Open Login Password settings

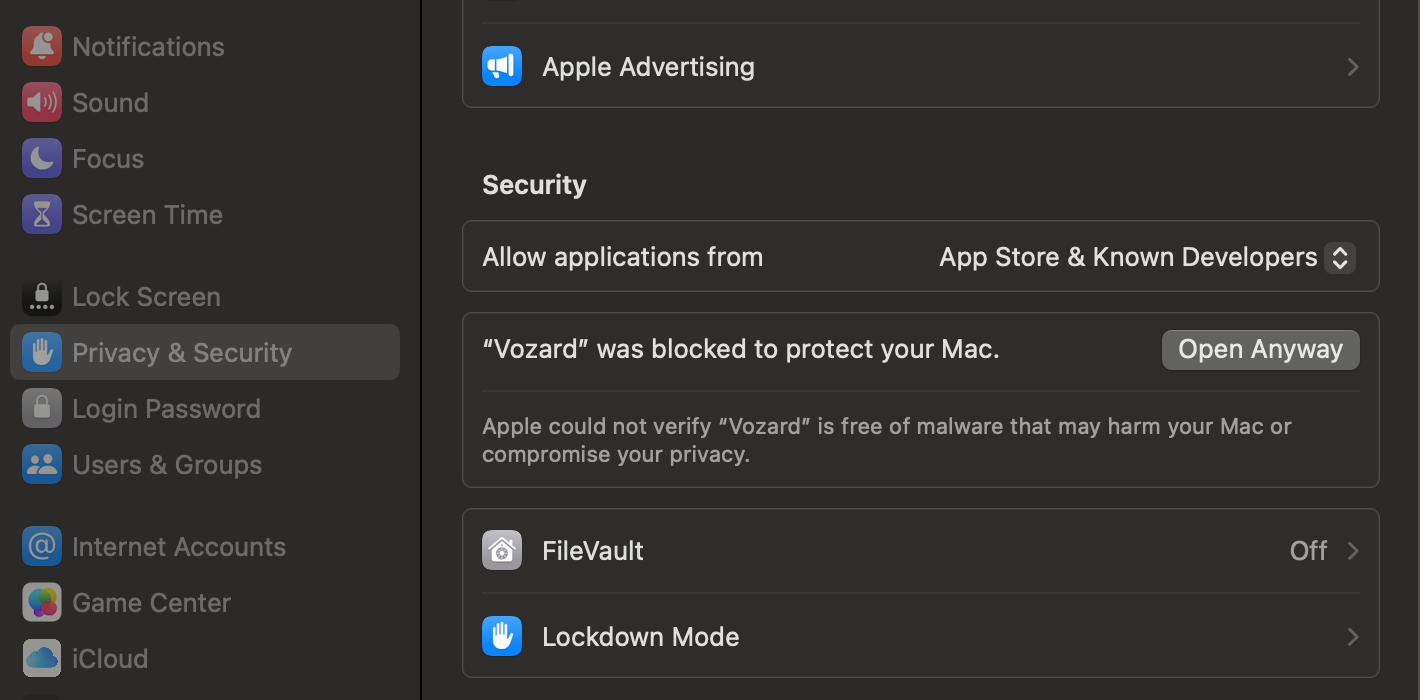(x=166, y=408)
